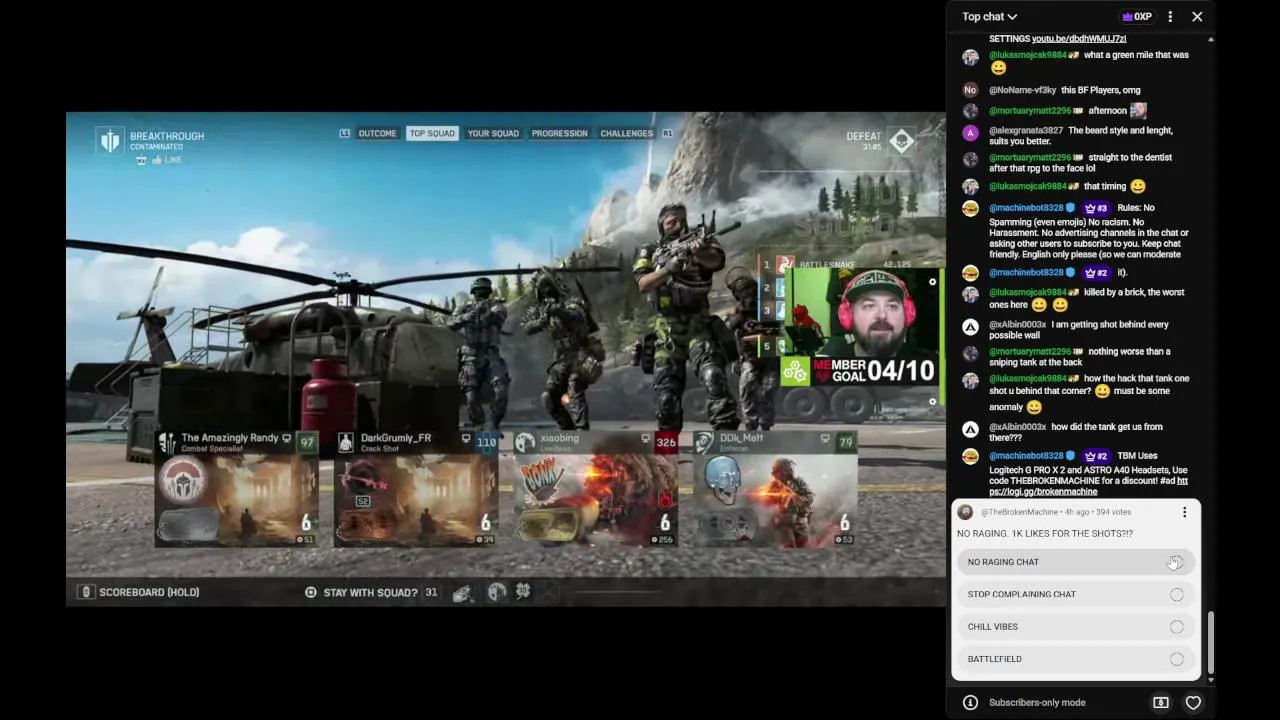
Task: Click the #3 crown badge in chat
Action: (x=1096, y=208)
